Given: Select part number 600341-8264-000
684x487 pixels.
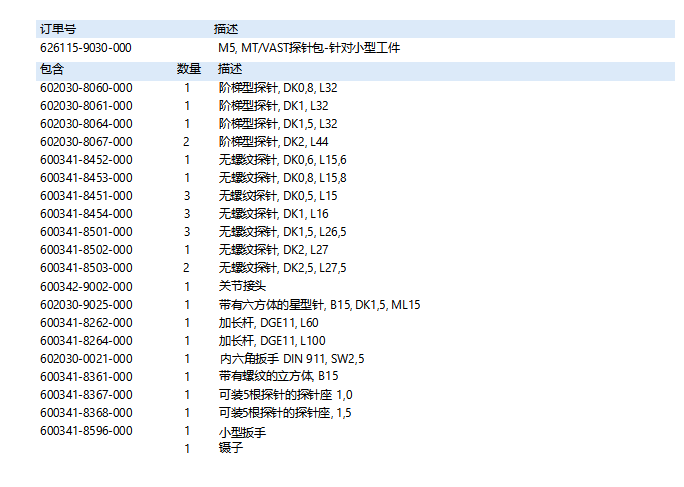Looking at the screenshot, I should tap(86, 340).
